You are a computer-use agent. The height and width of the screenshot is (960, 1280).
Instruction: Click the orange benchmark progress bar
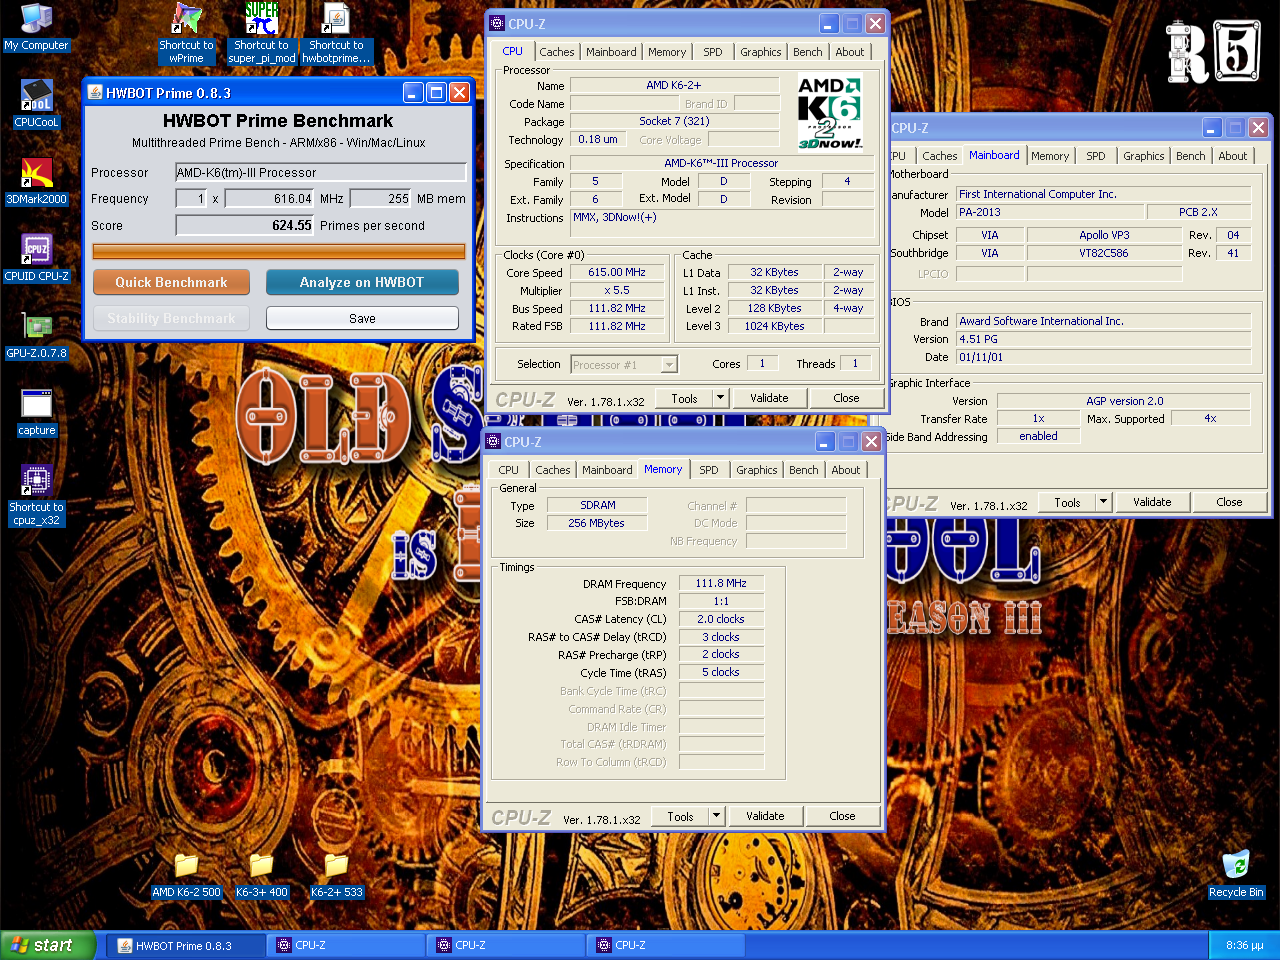click(279, 251)
